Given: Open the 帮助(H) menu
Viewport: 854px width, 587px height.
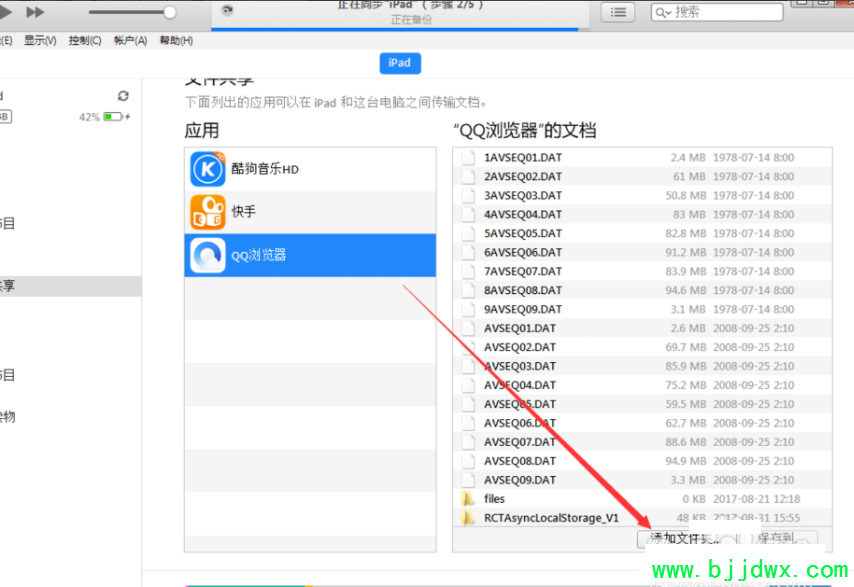Looking at the screenshot, I should (x=176, y=40).
